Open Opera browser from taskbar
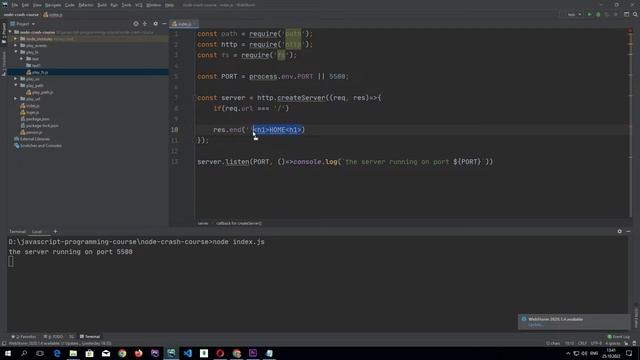Screen dimensions: 640x360 (220, 353)
